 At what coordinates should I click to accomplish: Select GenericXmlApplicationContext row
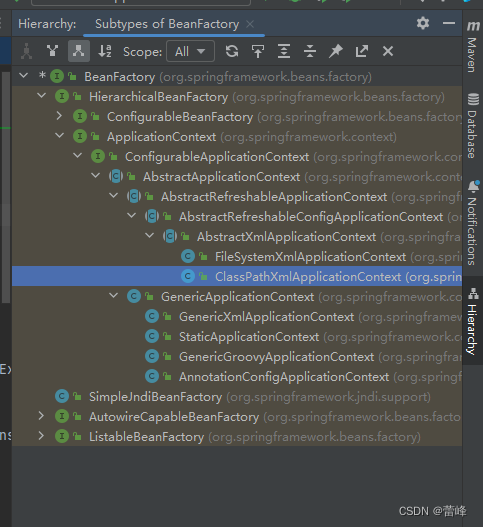pyautogui.click(x=237, y=317)
